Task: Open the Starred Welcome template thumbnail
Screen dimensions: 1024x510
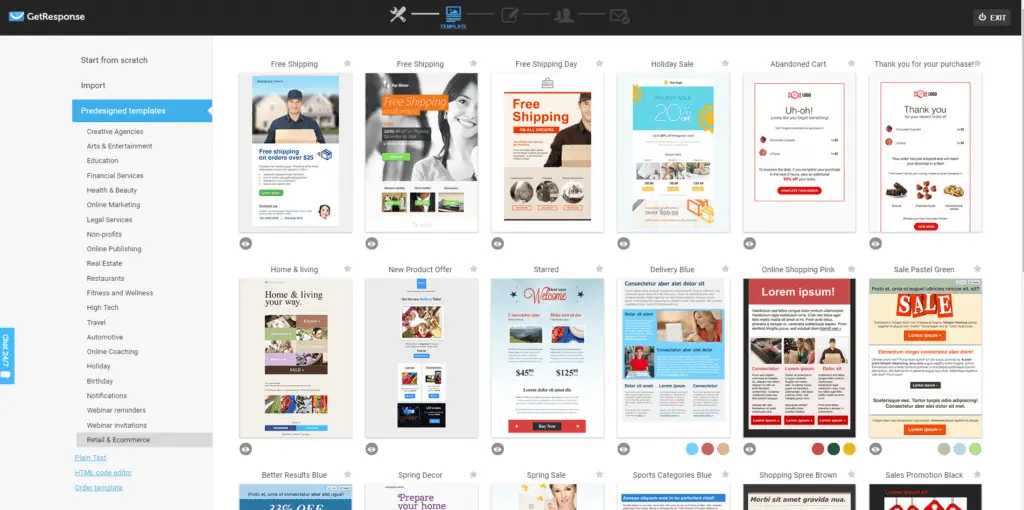Action: (x=547, y=358)
